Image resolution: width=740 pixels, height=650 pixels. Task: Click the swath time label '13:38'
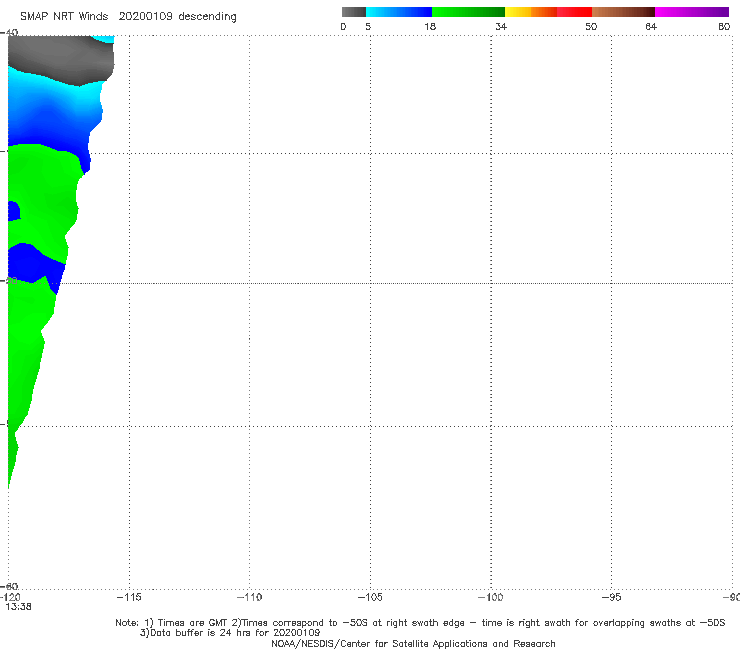click(18, 607)
